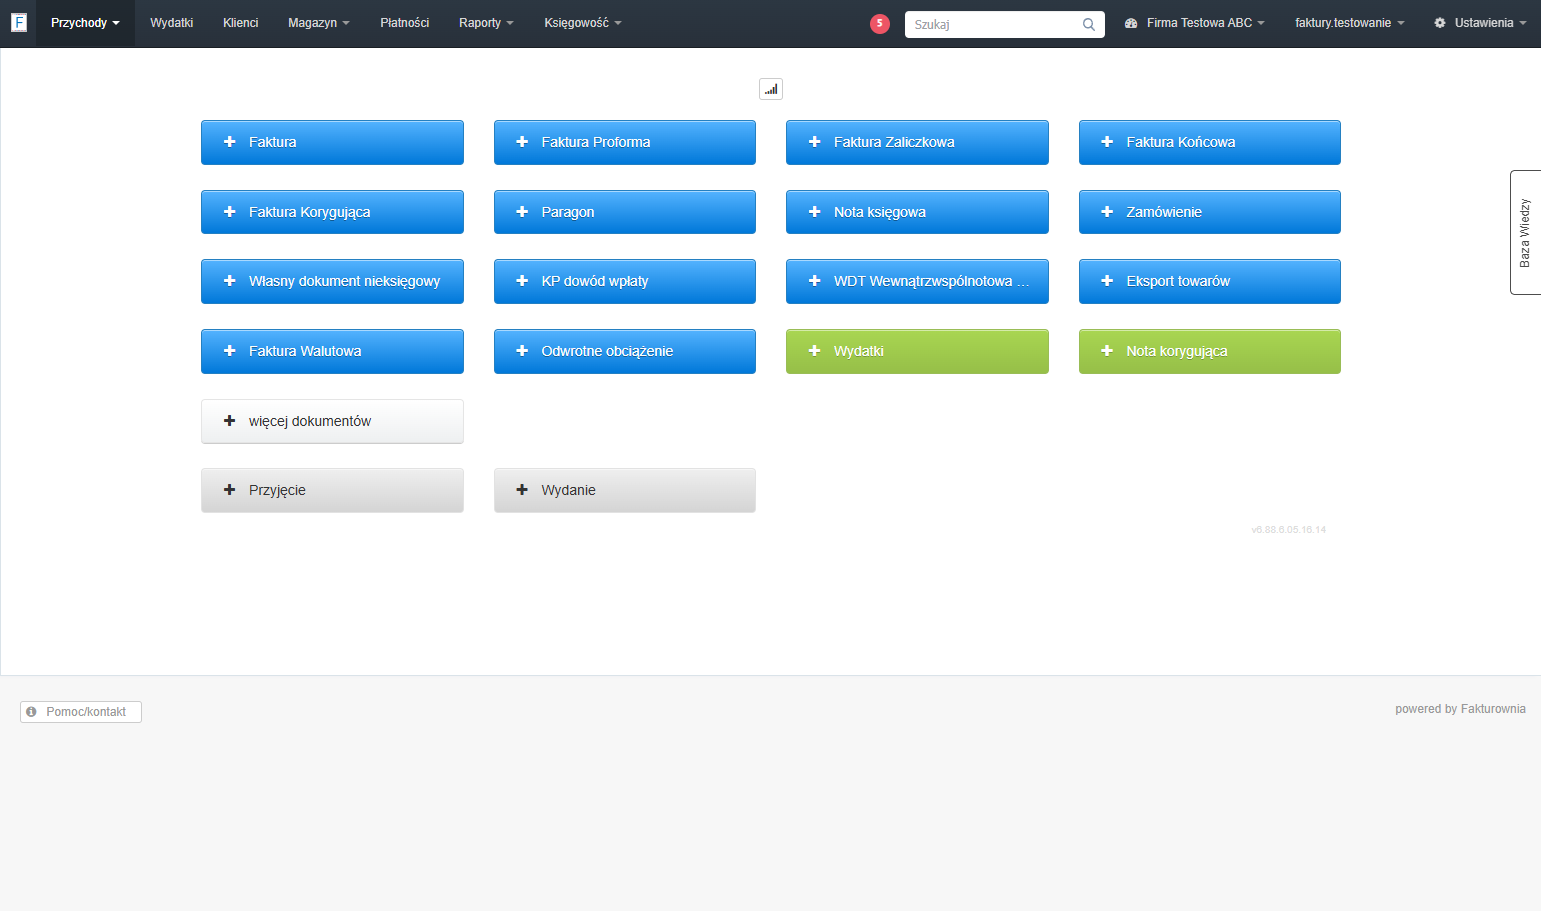The image size is (1541, 911).
Task: Expand the Magazyn dropdown
Action: click(x=319, y=23)
